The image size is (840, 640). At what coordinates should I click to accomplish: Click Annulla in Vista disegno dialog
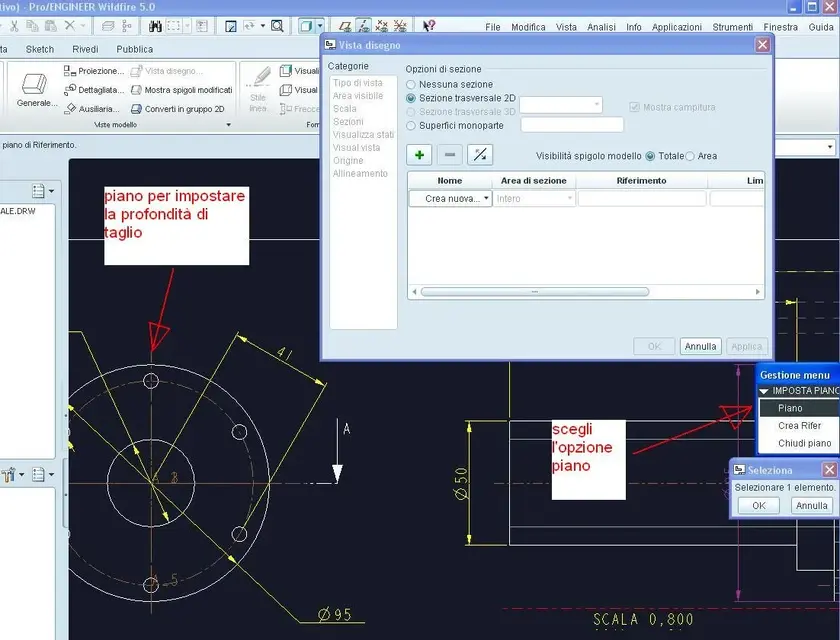point(700,346)
